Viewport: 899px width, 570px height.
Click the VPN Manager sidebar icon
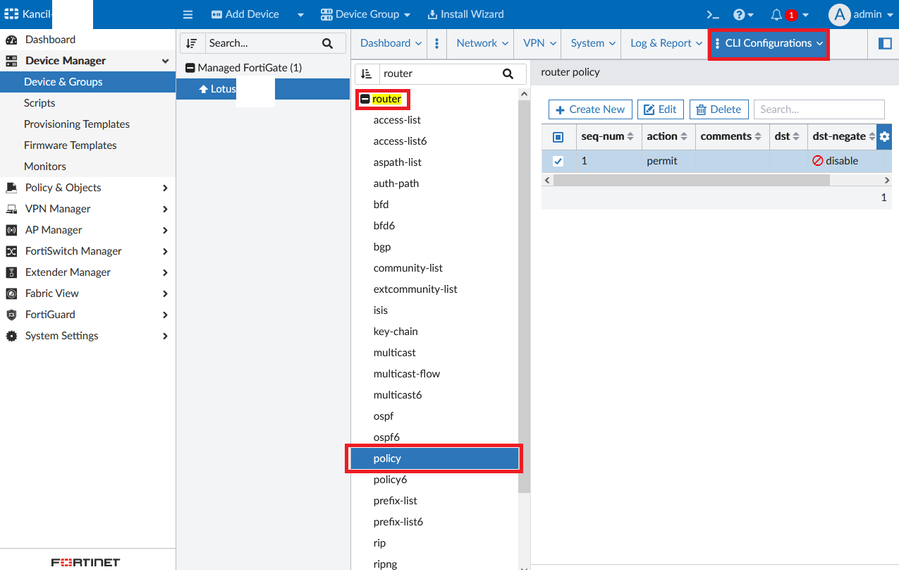click(x=11, y=209)
